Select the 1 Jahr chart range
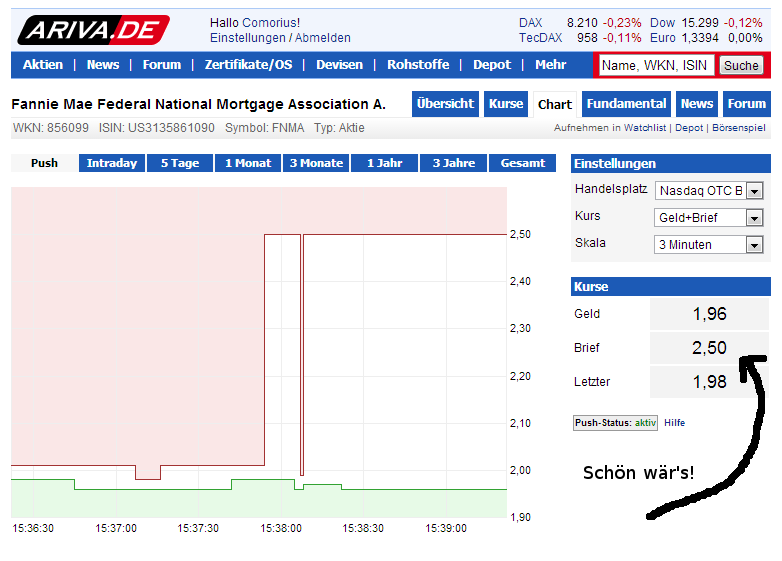 385,163
